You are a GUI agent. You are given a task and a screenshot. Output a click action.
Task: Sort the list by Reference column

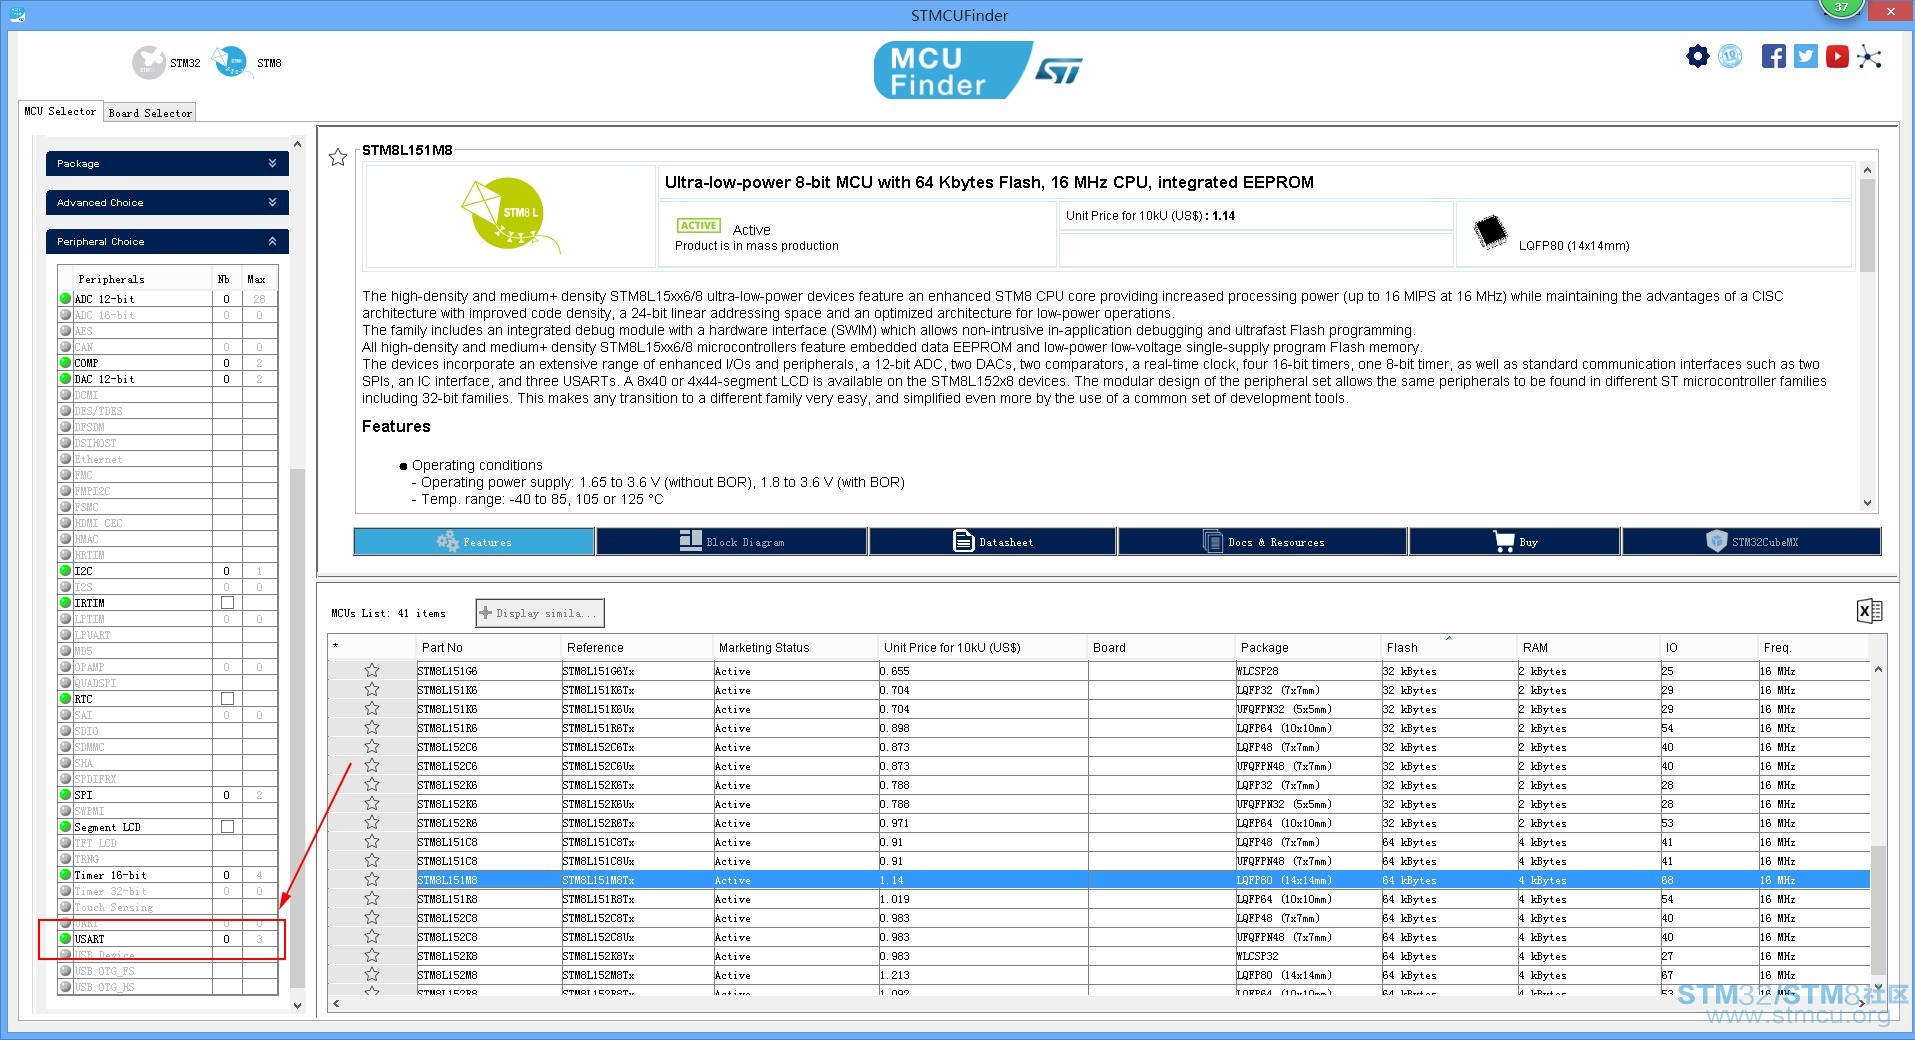coord(636,647)
